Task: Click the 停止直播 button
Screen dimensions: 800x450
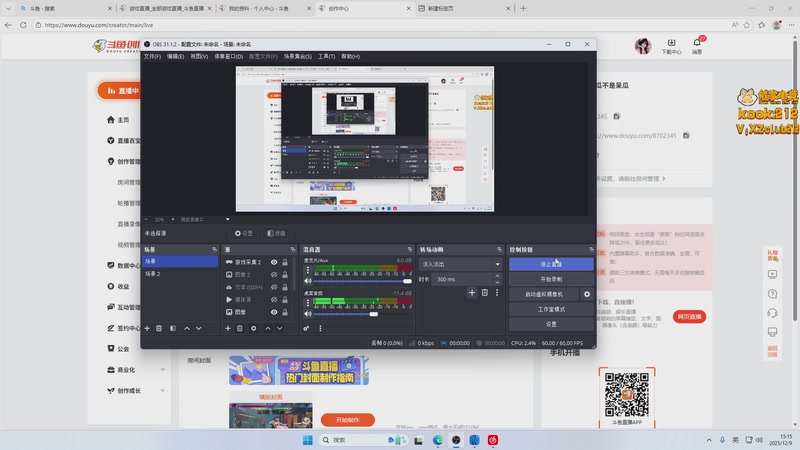Action: (x=551, y=264)
